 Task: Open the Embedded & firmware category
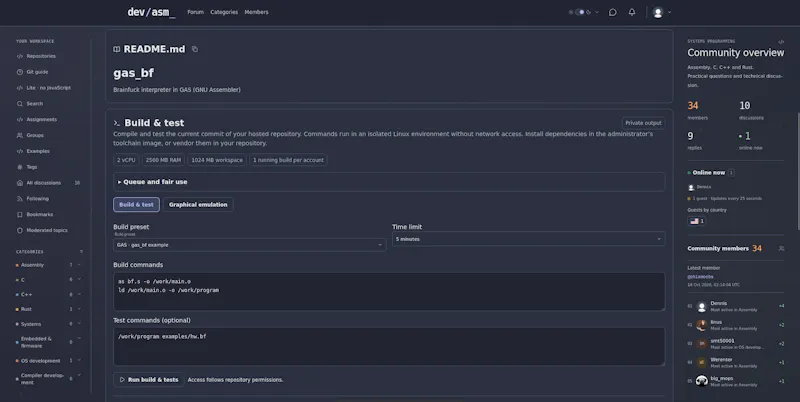pyautogui.click(x=36, y=342)
